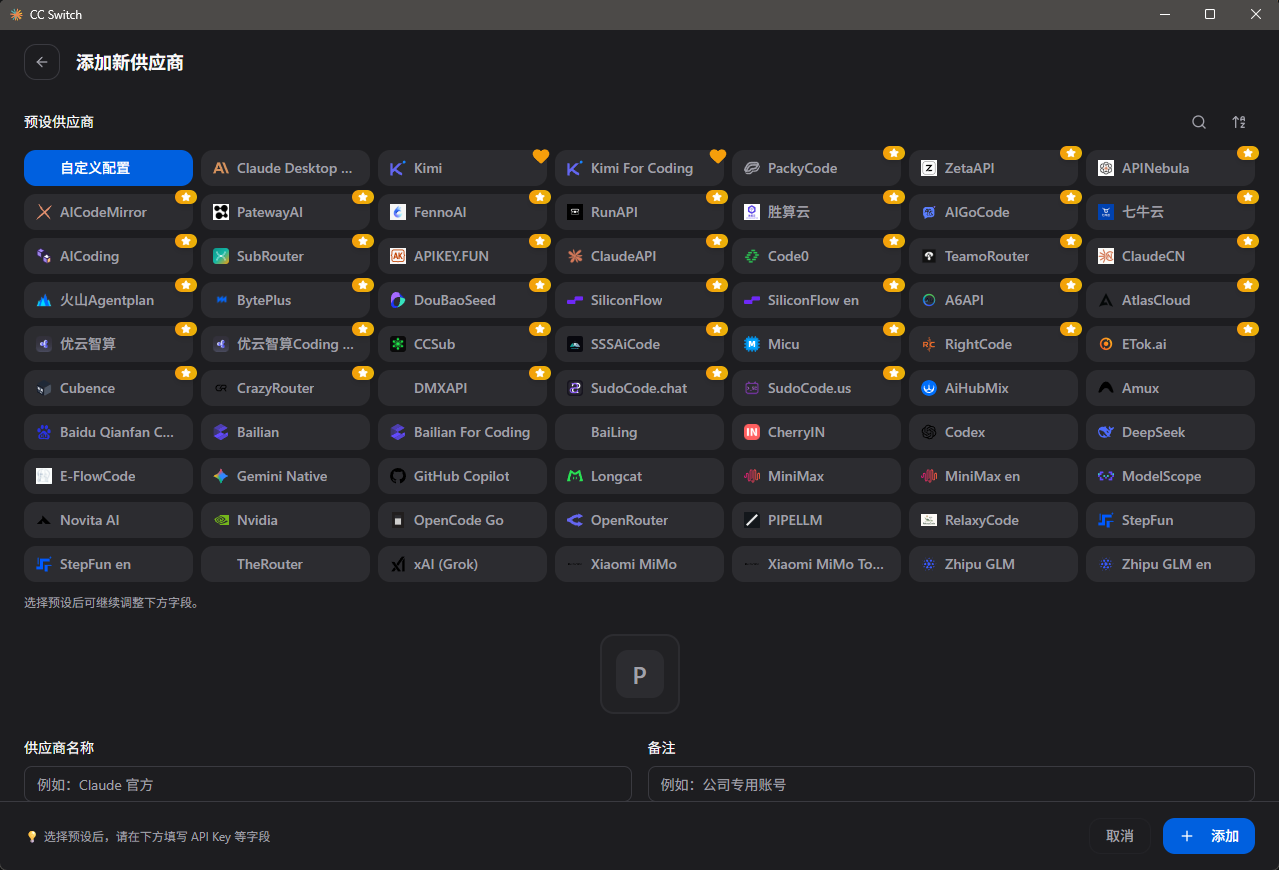Select the xAI (Grok) preset
Viewport: 1279px width, 870px height.
click(462, 564)
